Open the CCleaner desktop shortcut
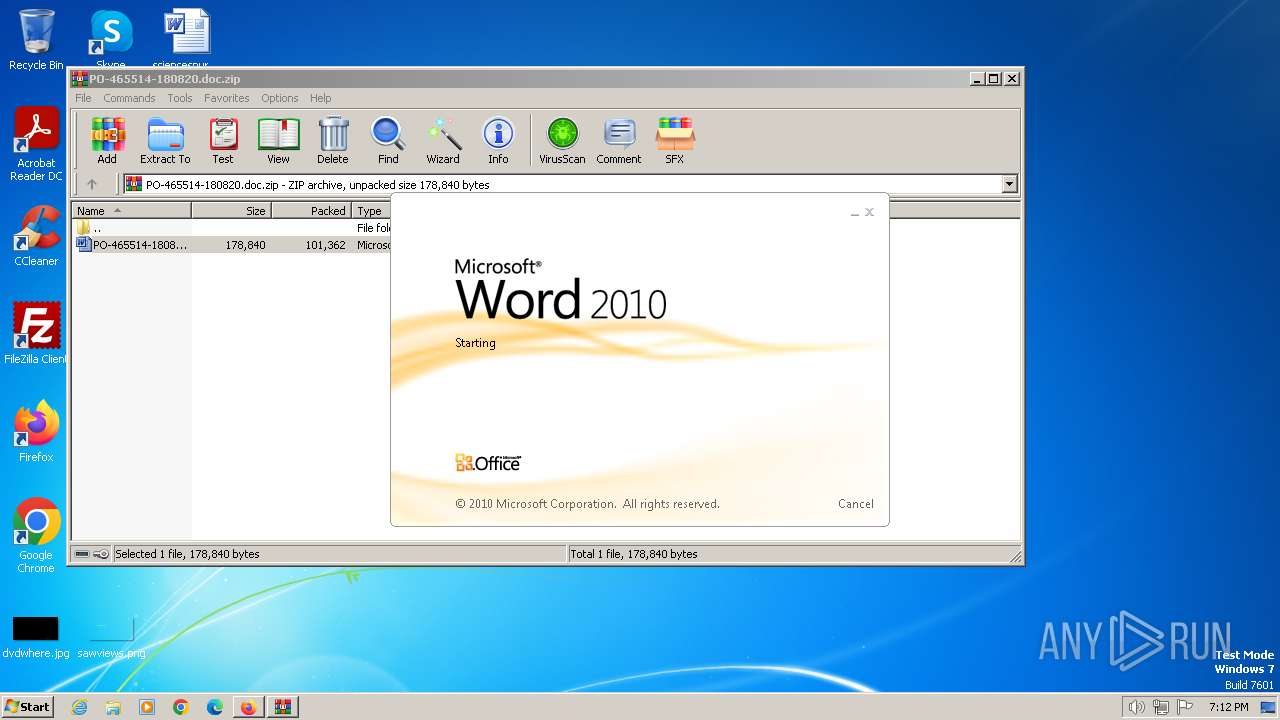Image resolution: width=1280 pixels, height=720 pixels. tap(36, 236)
